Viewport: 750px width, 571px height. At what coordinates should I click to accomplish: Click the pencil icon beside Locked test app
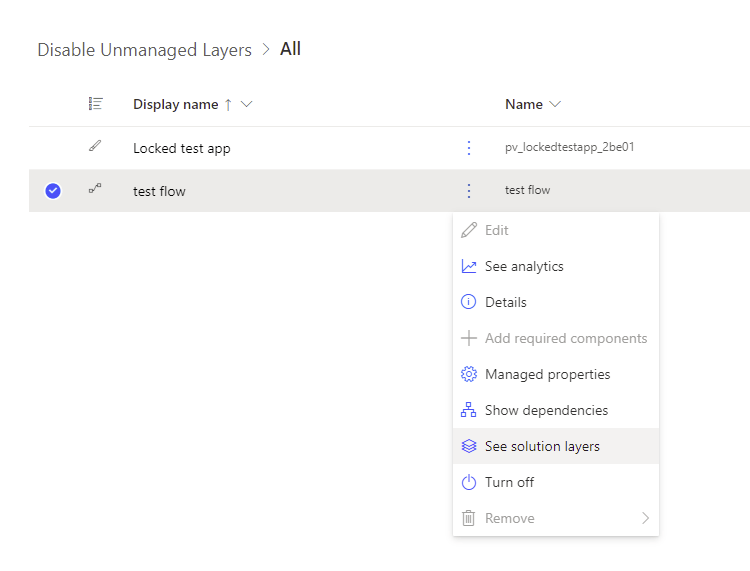[x=95, y=146]
